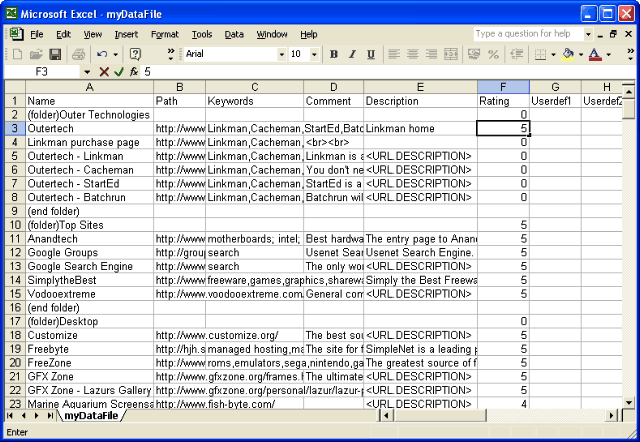Select column G header
640x442 pixels.
(x=555, y=87)
